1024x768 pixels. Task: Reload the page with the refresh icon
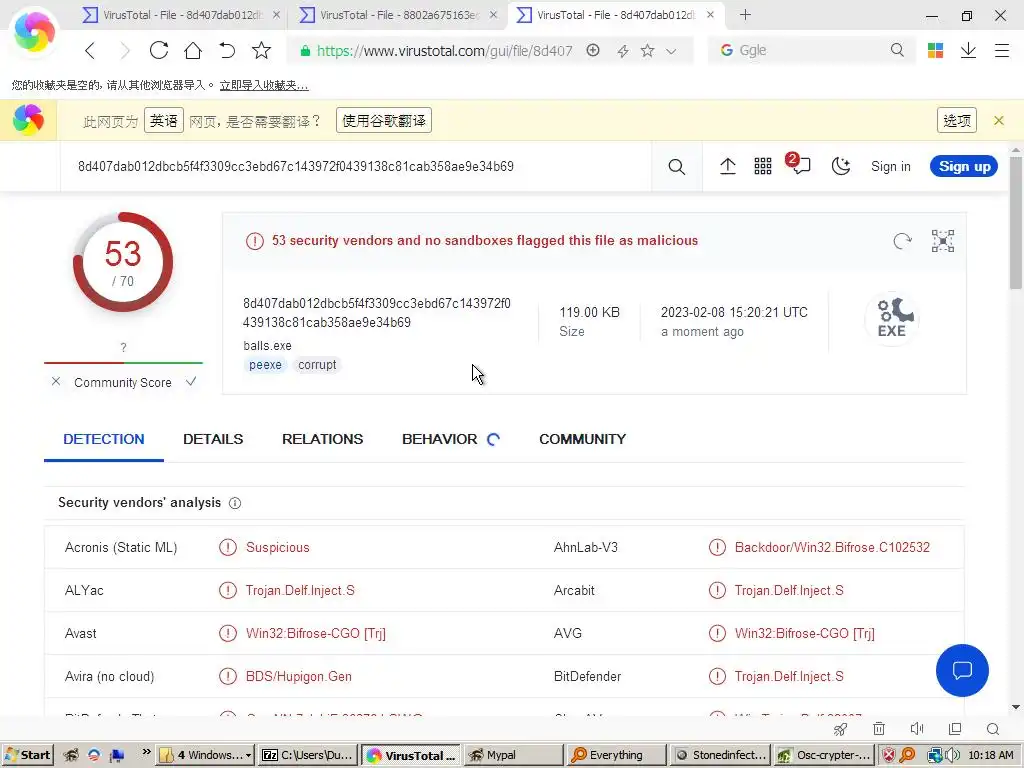click(159, 50)
